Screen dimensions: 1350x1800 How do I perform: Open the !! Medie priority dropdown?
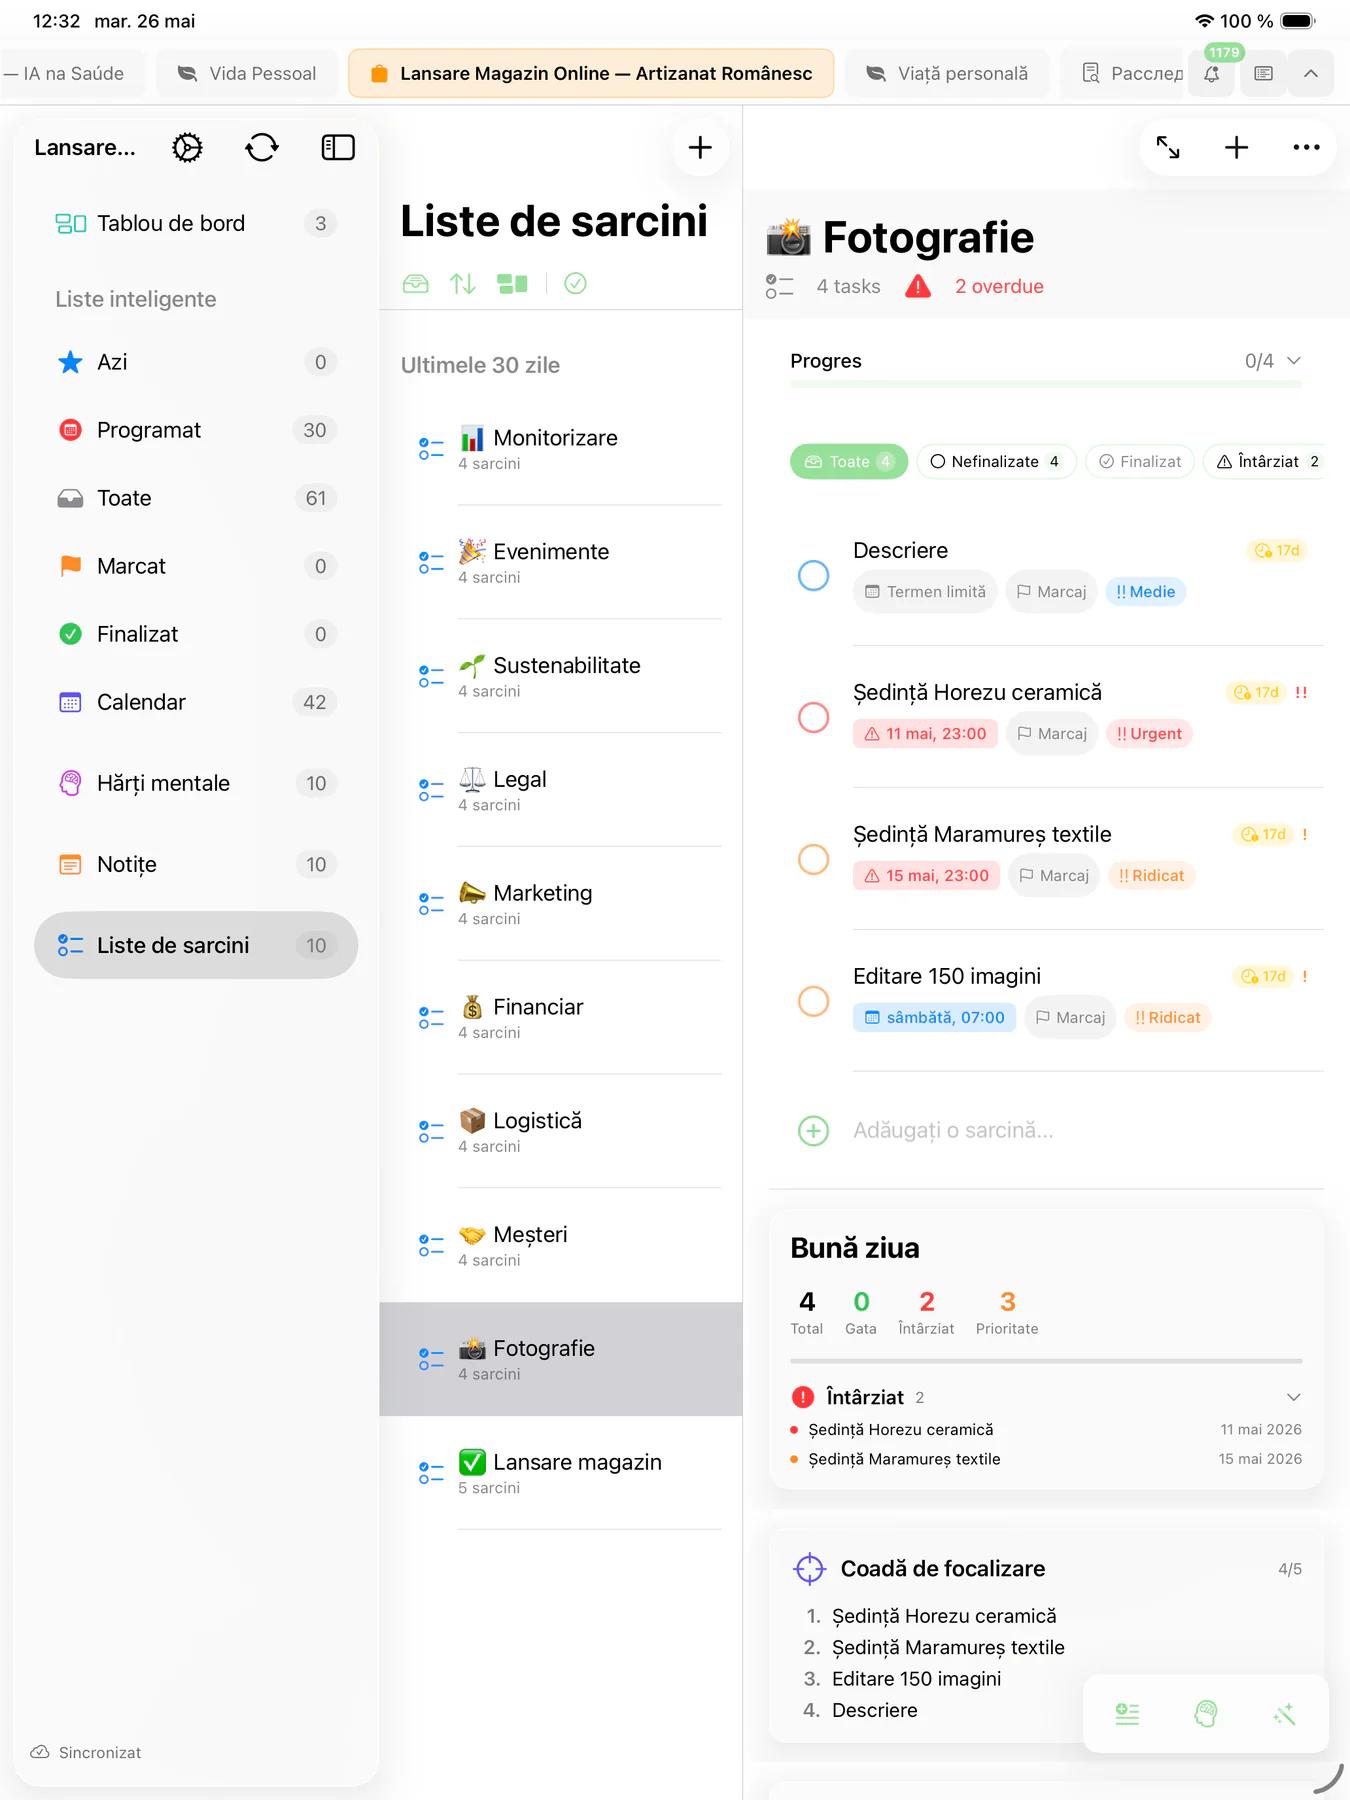1146,592
